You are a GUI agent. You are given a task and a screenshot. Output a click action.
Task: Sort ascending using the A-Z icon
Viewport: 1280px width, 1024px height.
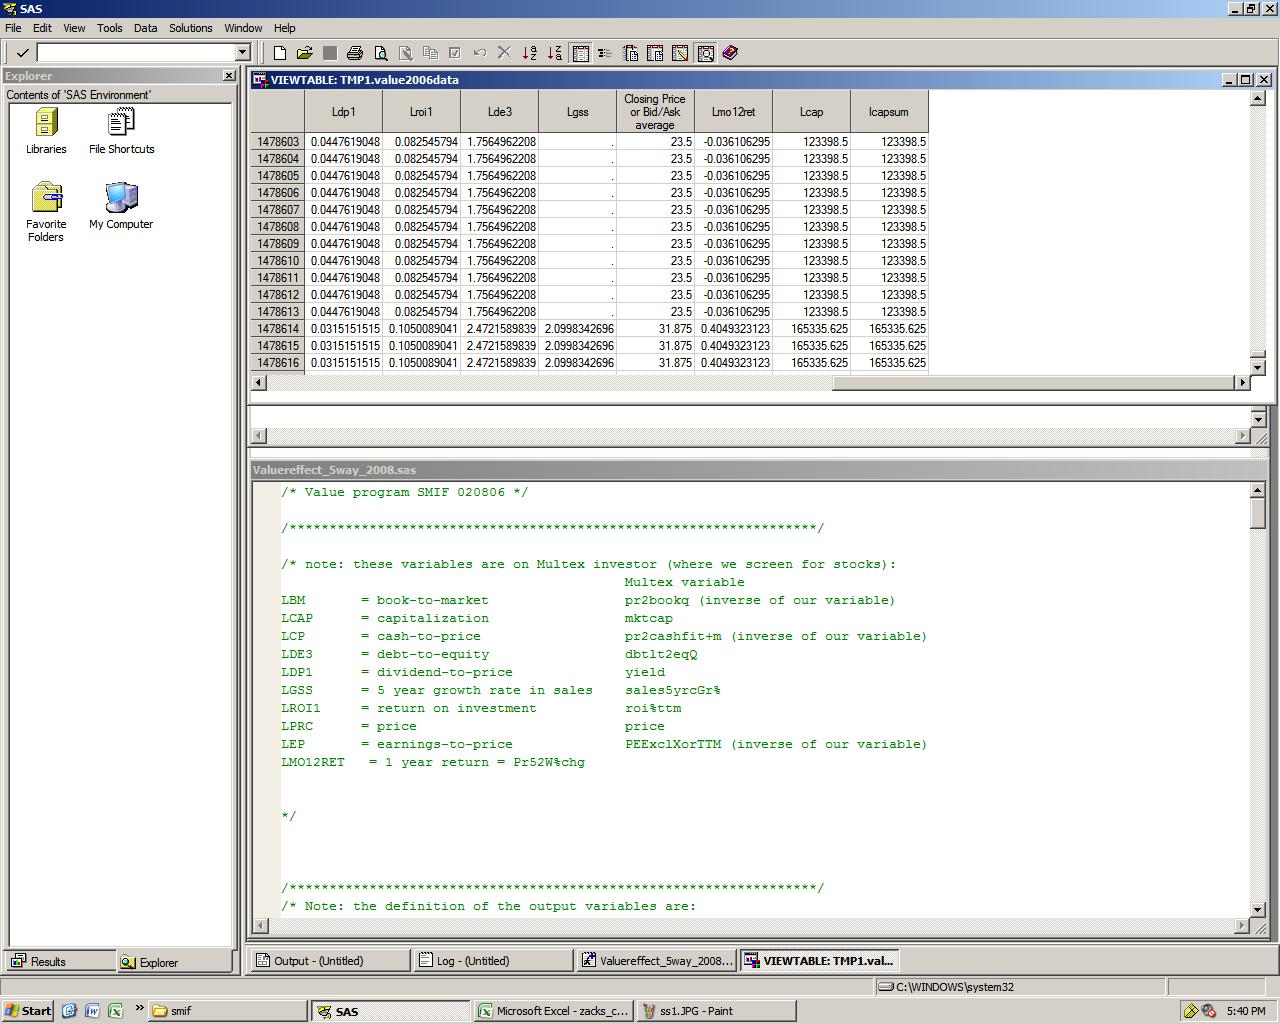530,53
